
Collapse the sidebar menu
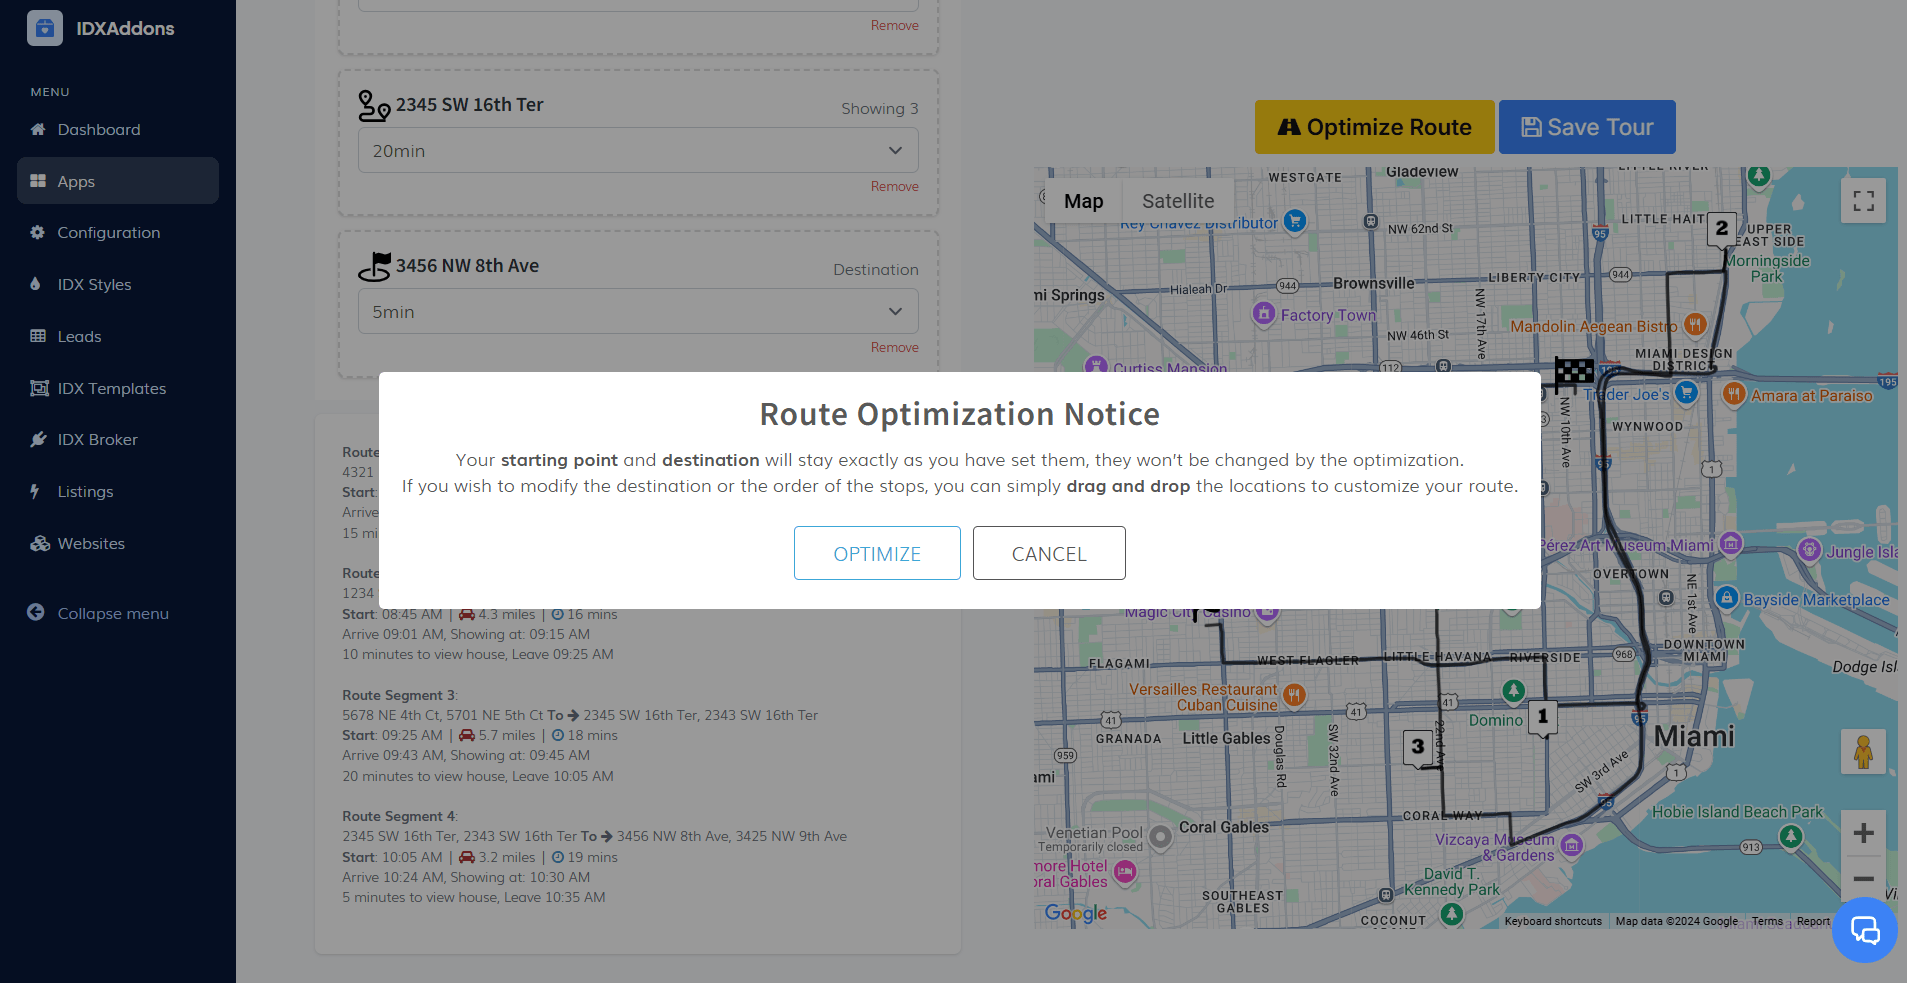(x=112, y=613)
